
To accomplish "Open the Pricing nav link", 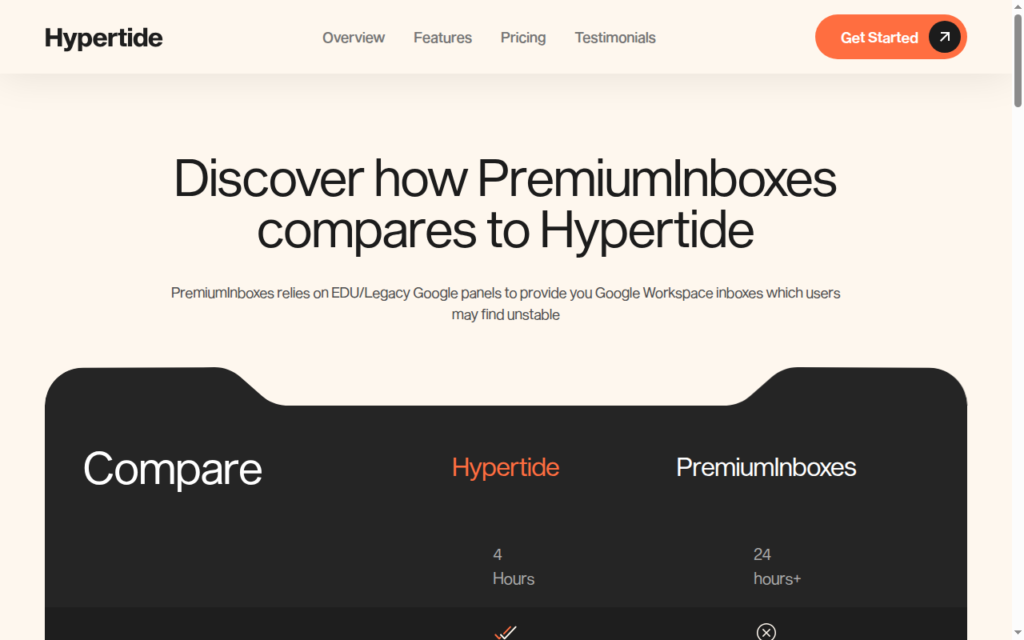I will point(523,38).
